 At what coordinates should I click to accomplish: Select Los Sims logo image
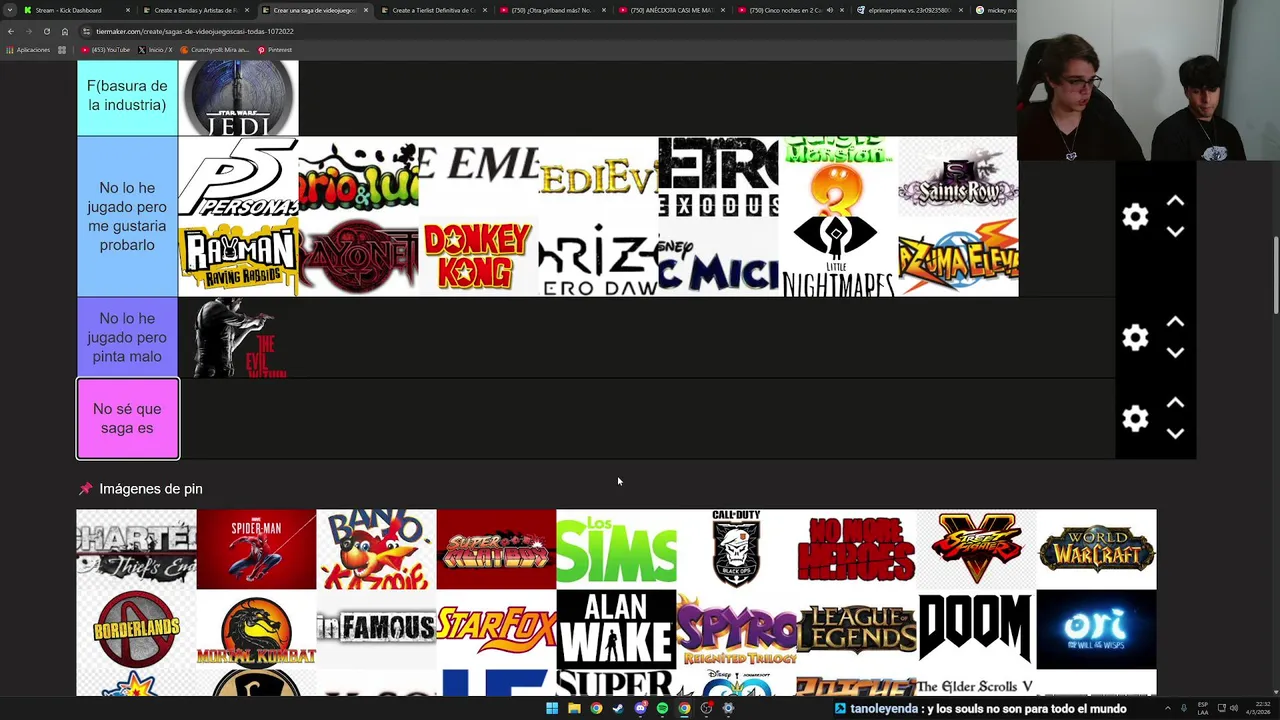coord(616,549)
